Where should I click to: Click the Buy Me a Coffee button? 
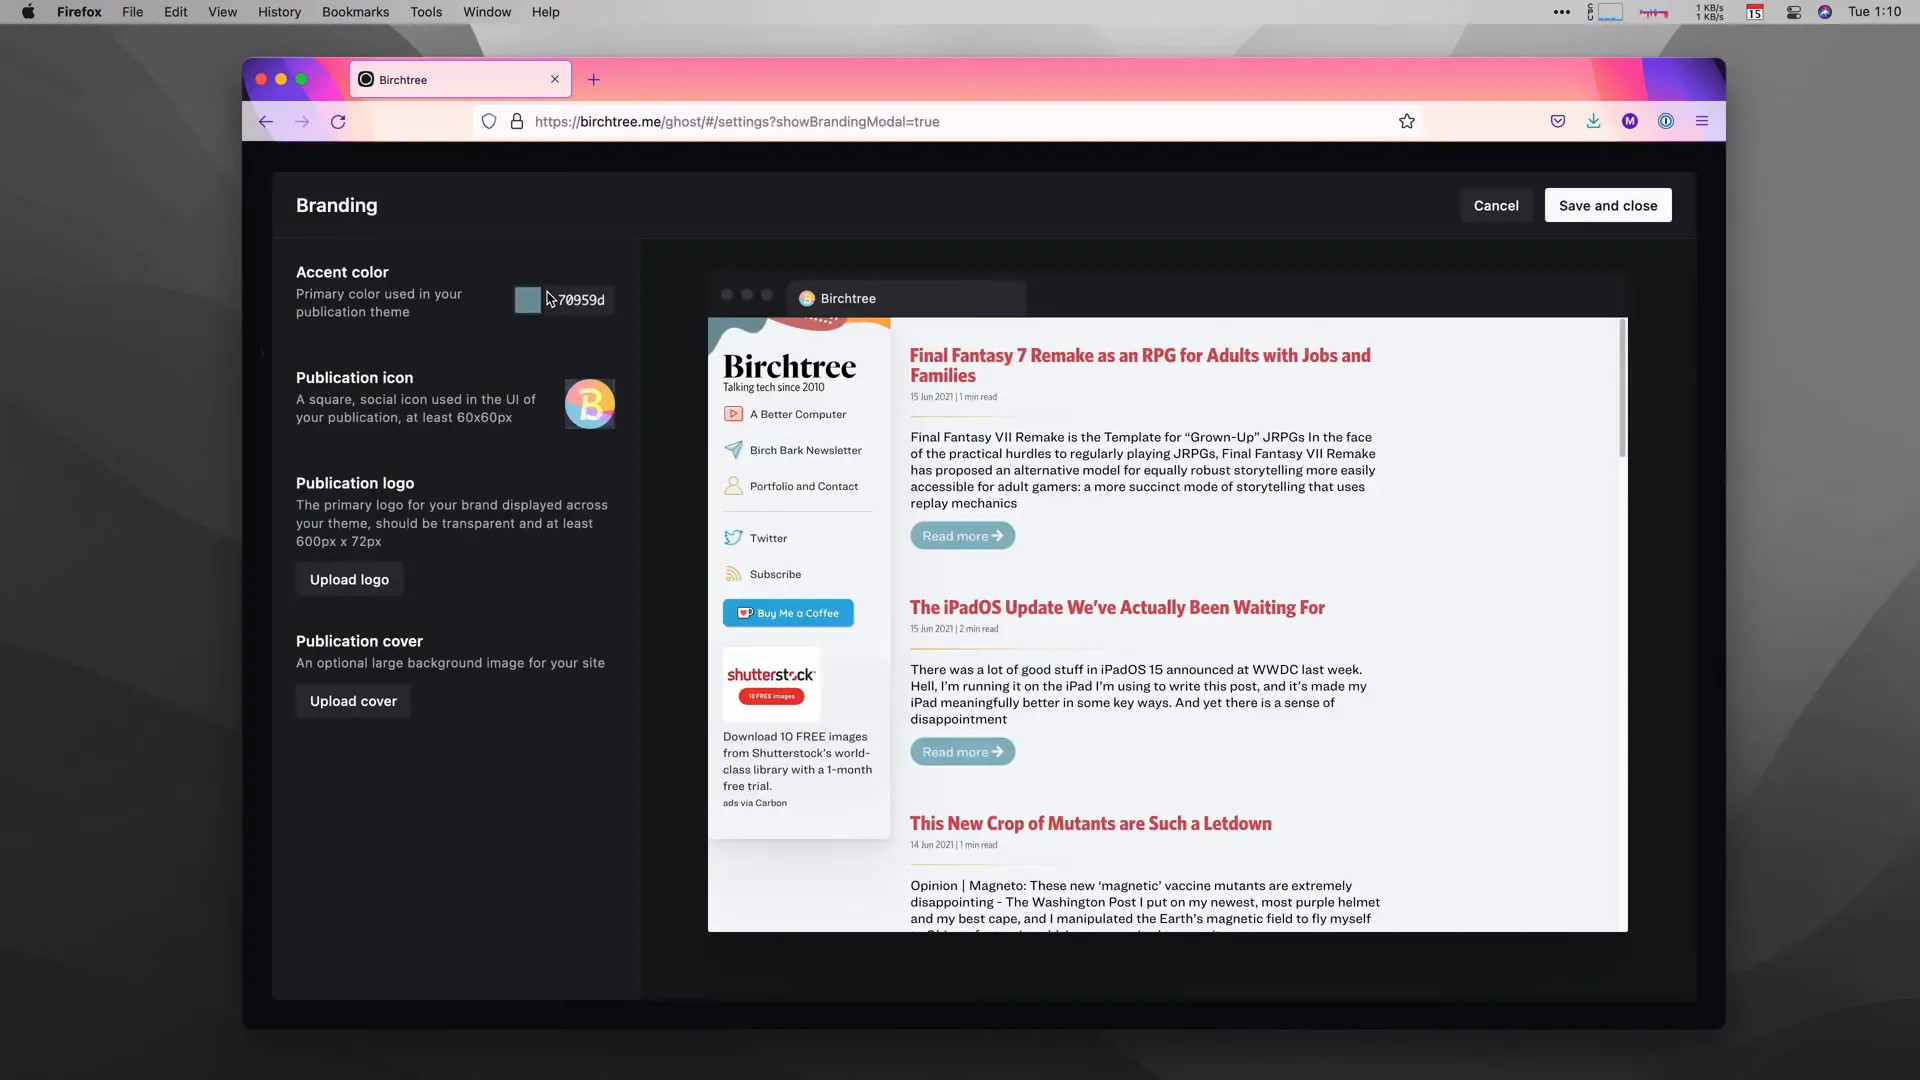pyautogui.click(x=788, y=613)
